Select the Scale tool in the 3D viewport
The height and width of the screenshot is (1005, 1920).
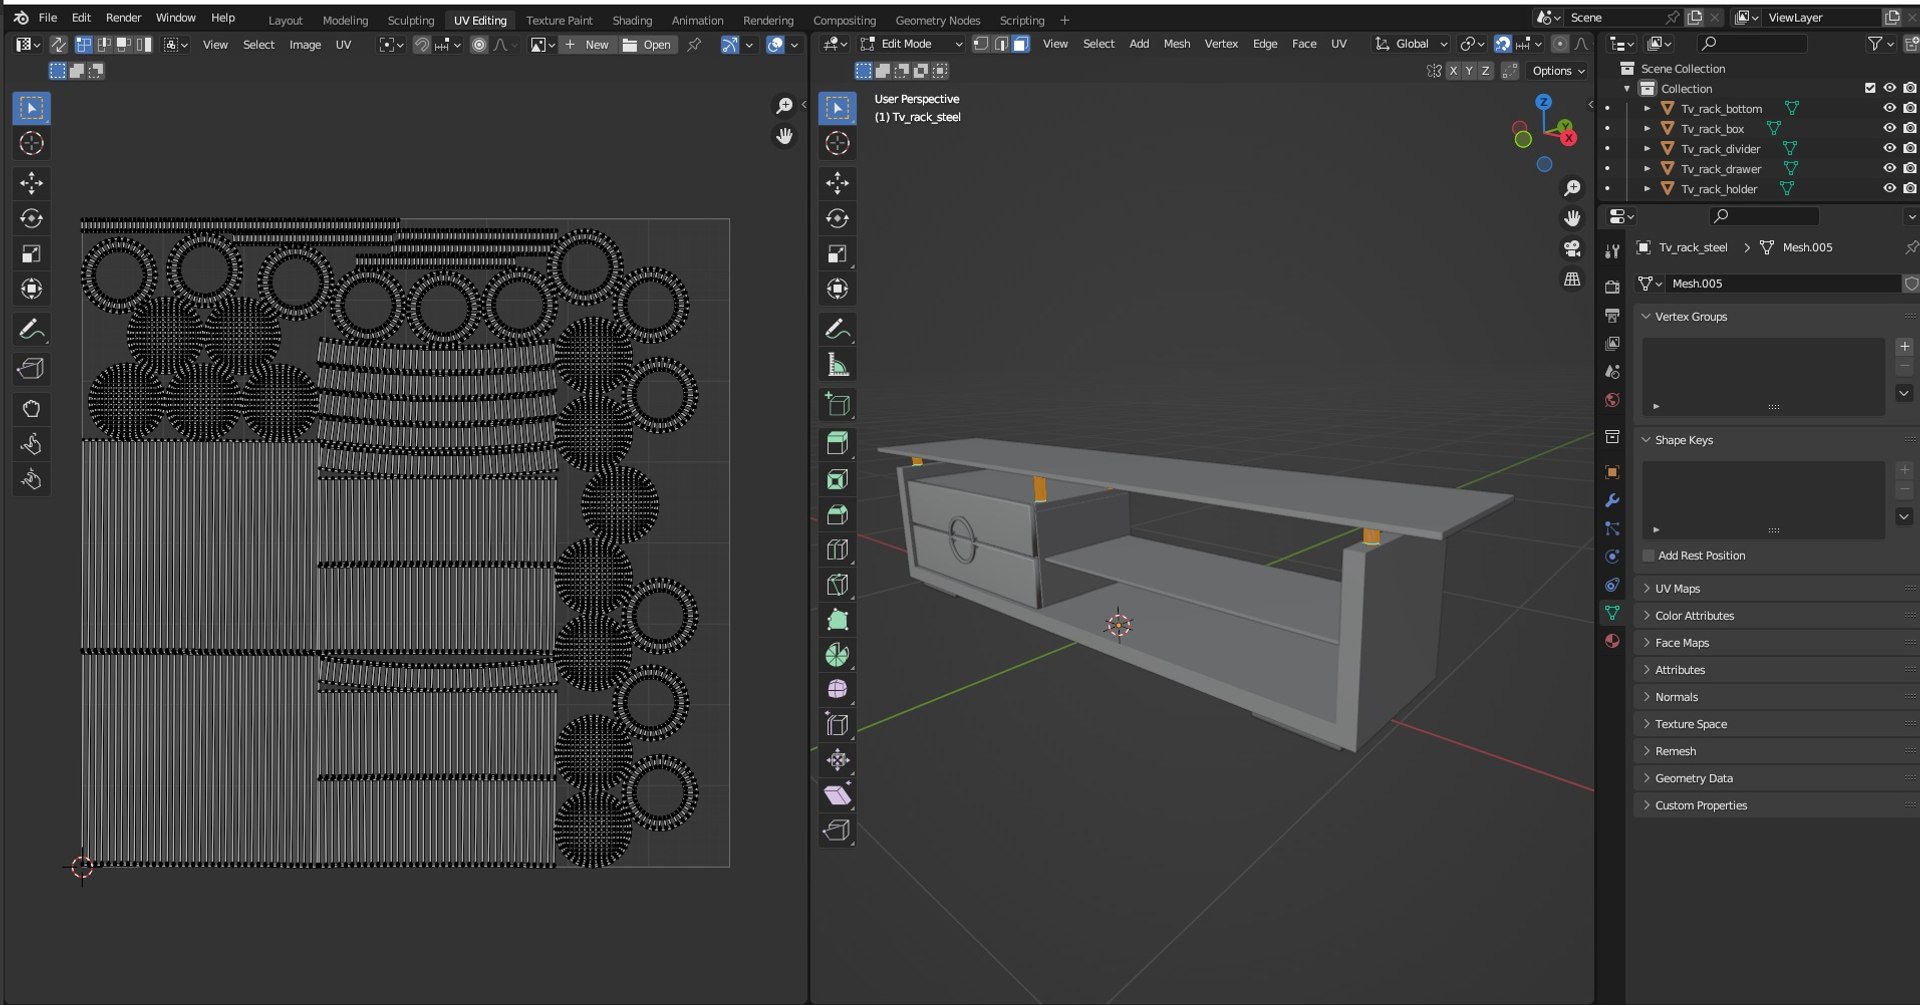click(x=837, y=254)
